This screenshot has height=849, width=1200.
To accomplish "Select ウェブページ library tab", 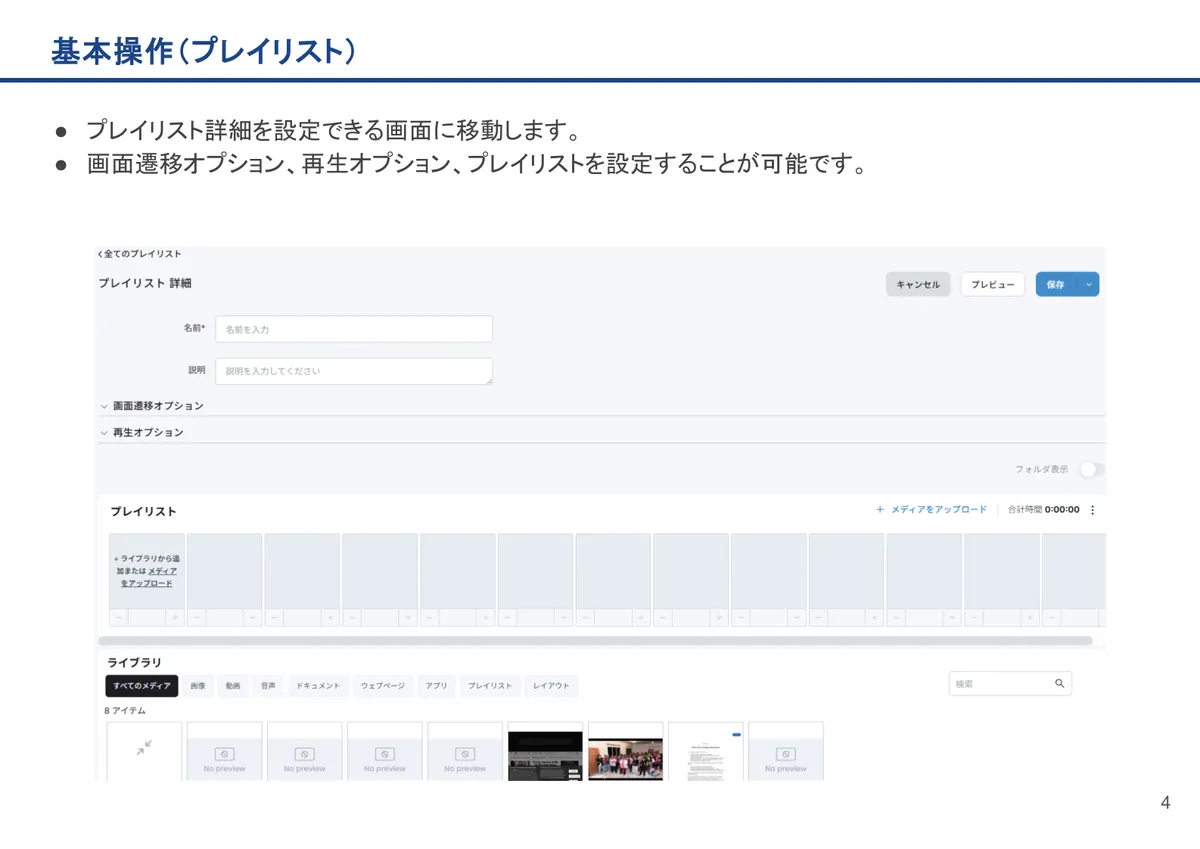I will pyautogui.click(x=383, y=686).
